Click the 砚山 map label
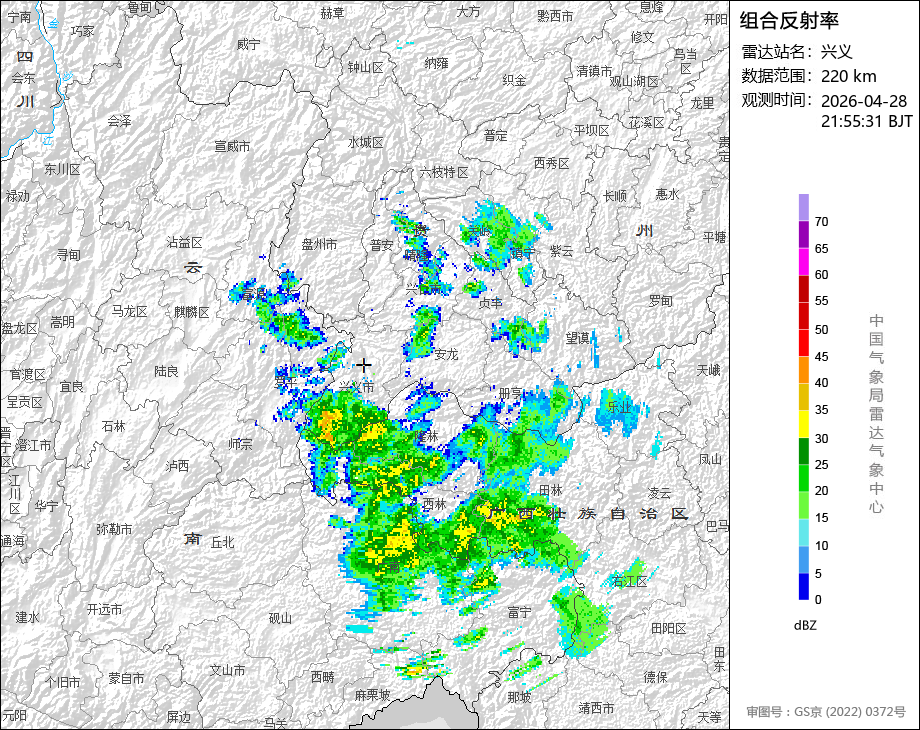 280,617
